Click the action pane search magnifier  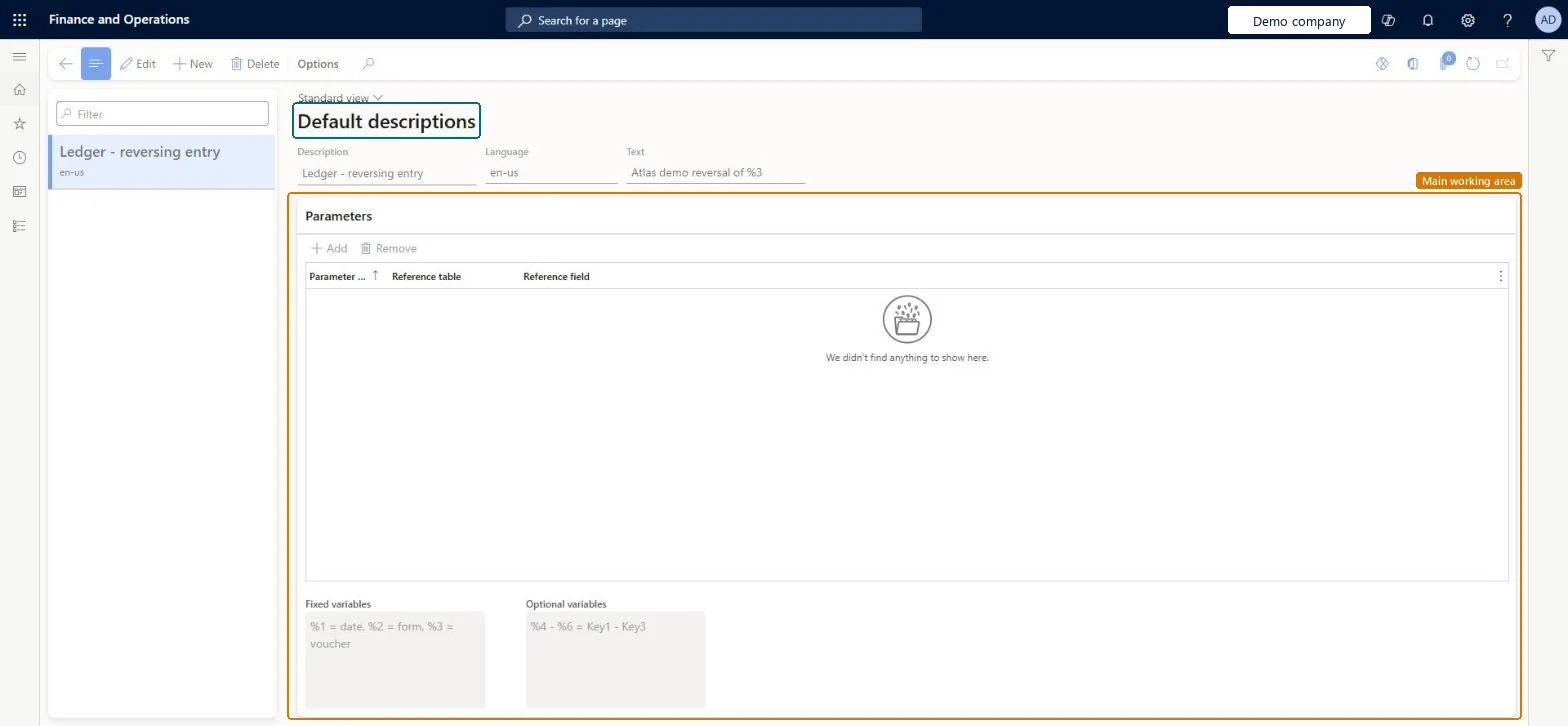pos(368,64)
